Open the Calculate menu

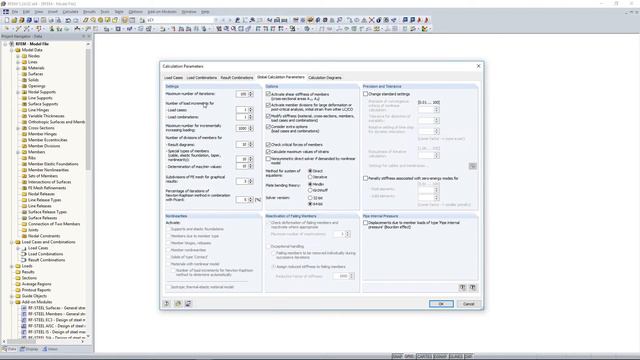coord(70,12)
